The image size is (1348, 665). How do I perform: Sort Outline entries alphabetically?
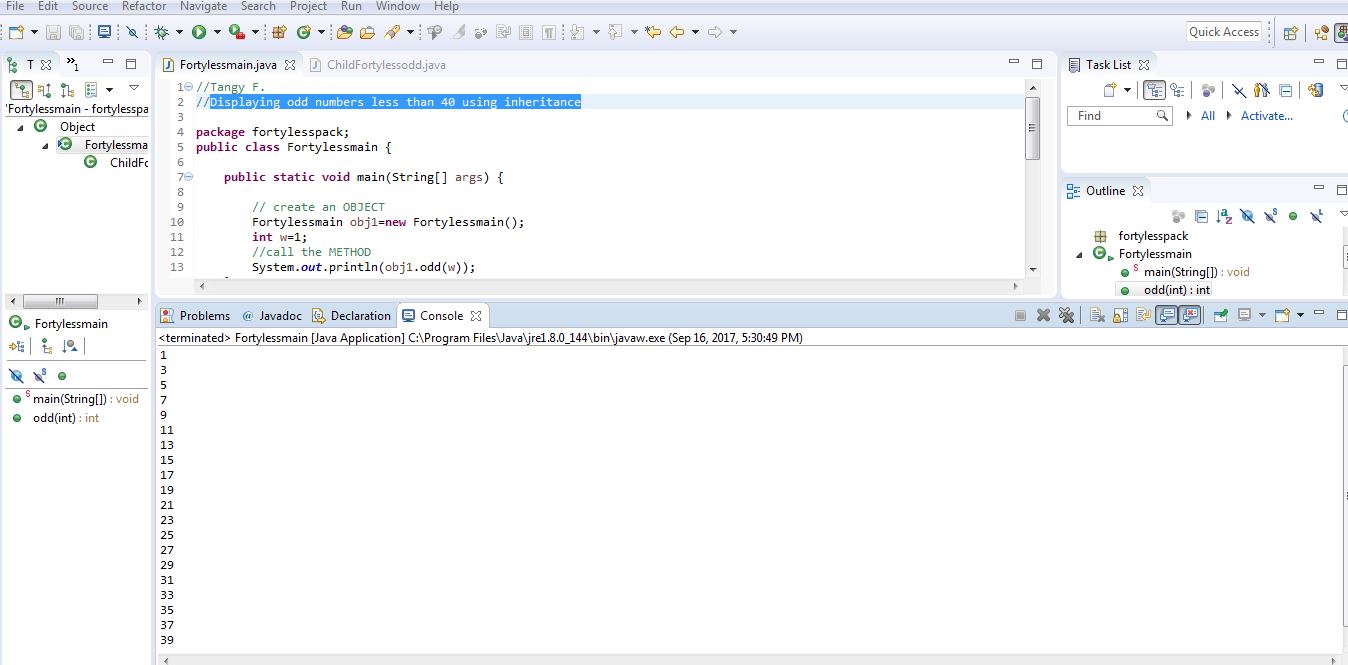coord(1222,216)
